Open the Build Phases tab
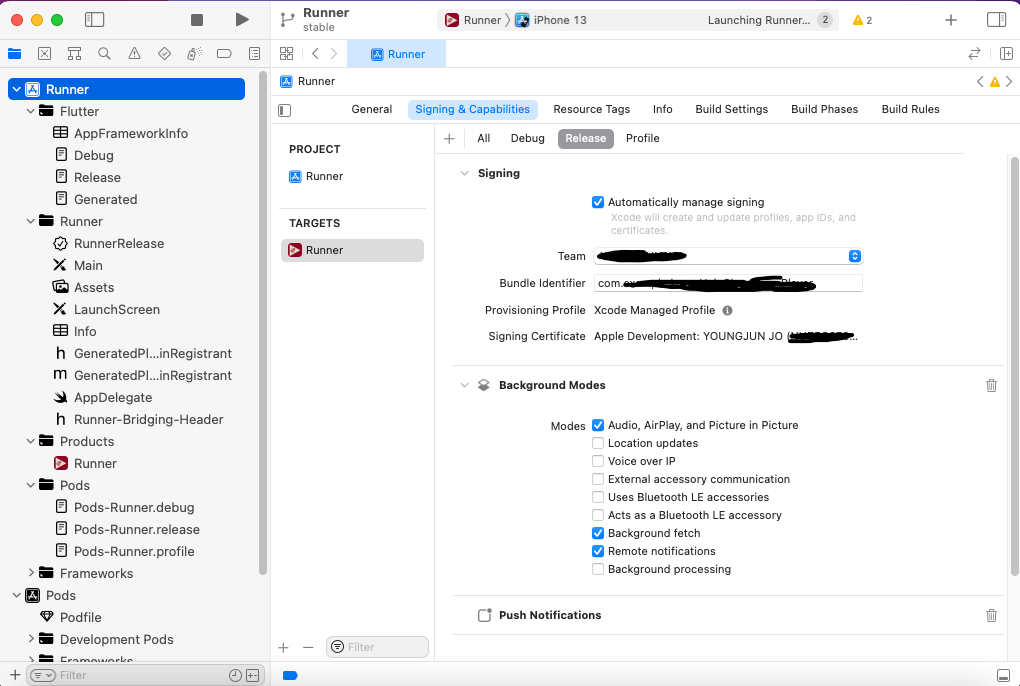This screenshot has height=686, width=1020. 824,109
